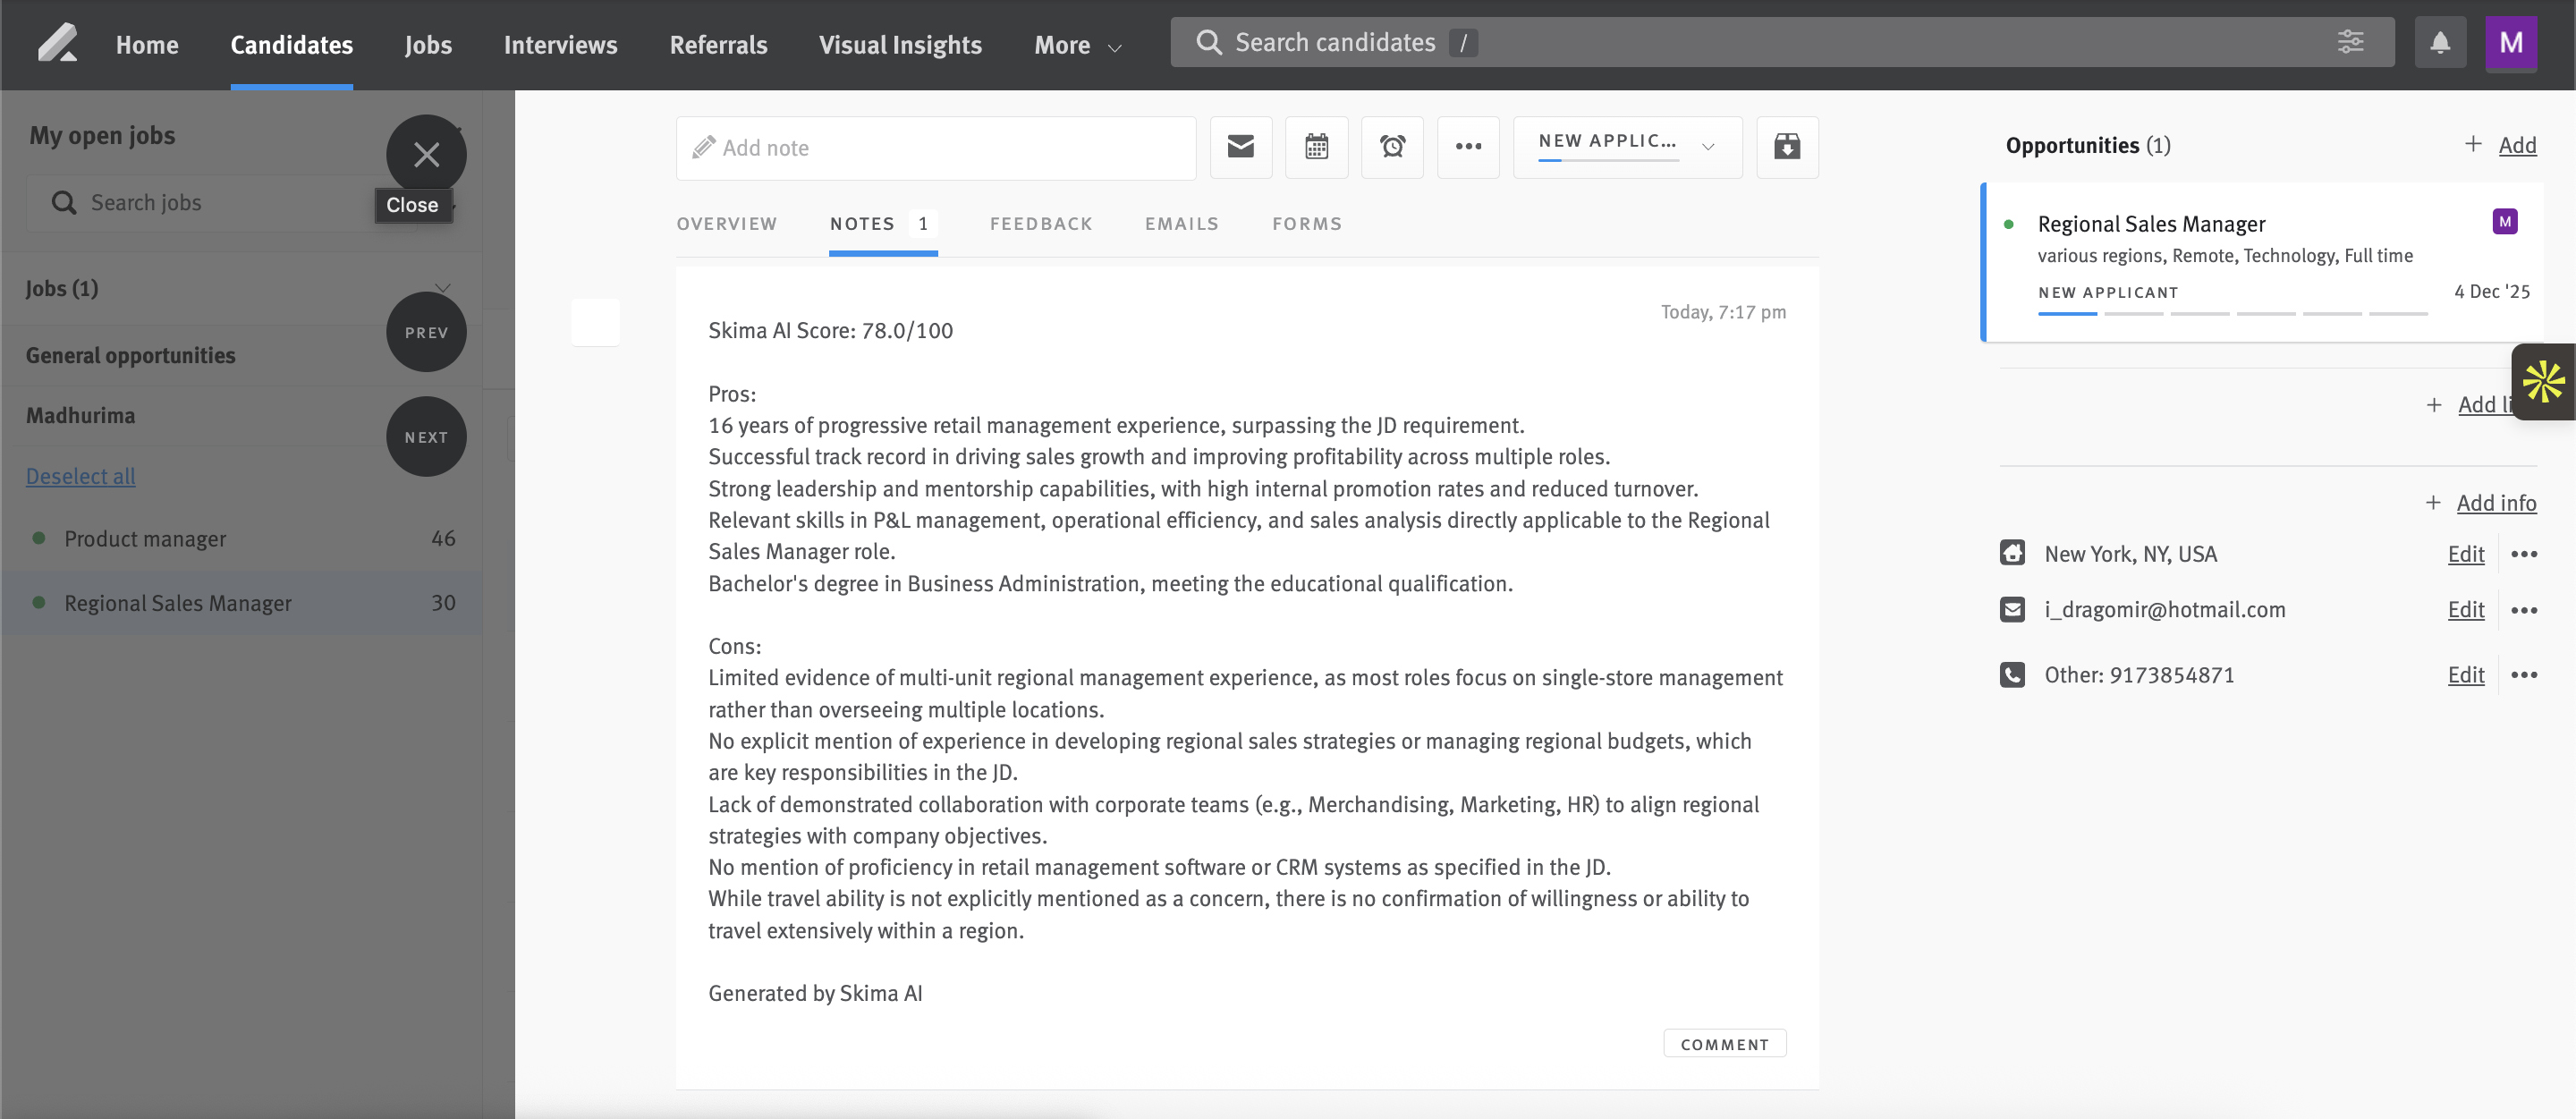Select the checkbox beside the Skima note

(x=595, y=322)
